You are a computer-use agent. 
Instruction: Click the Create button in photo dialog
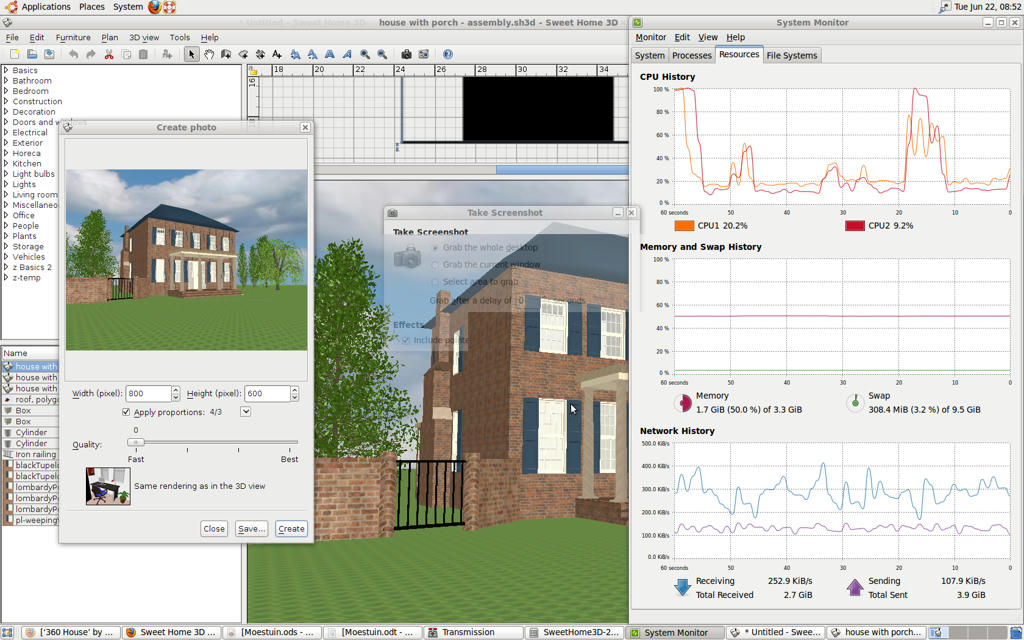click(x=291, y=529)
